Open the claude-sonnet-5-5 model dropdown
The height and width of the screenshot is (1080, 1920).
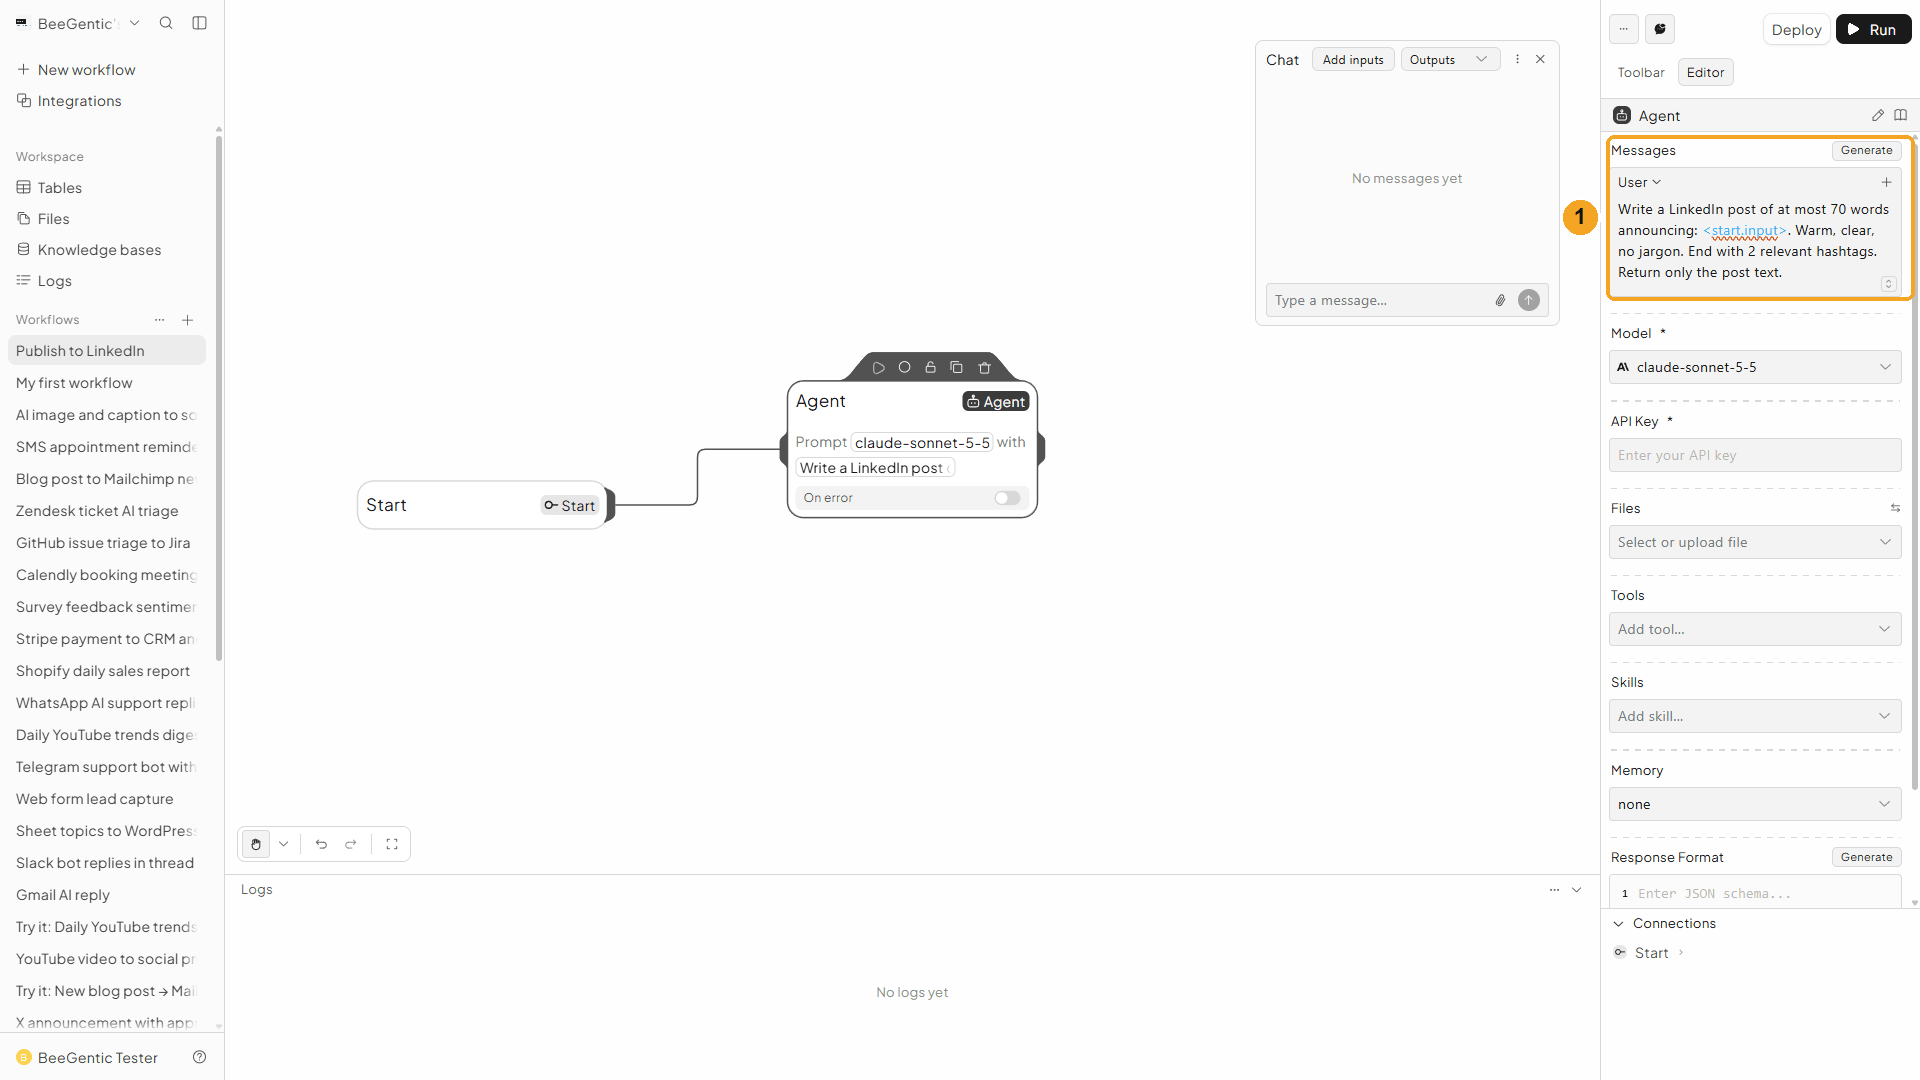pyautogui.click(x=1755, y=367)
